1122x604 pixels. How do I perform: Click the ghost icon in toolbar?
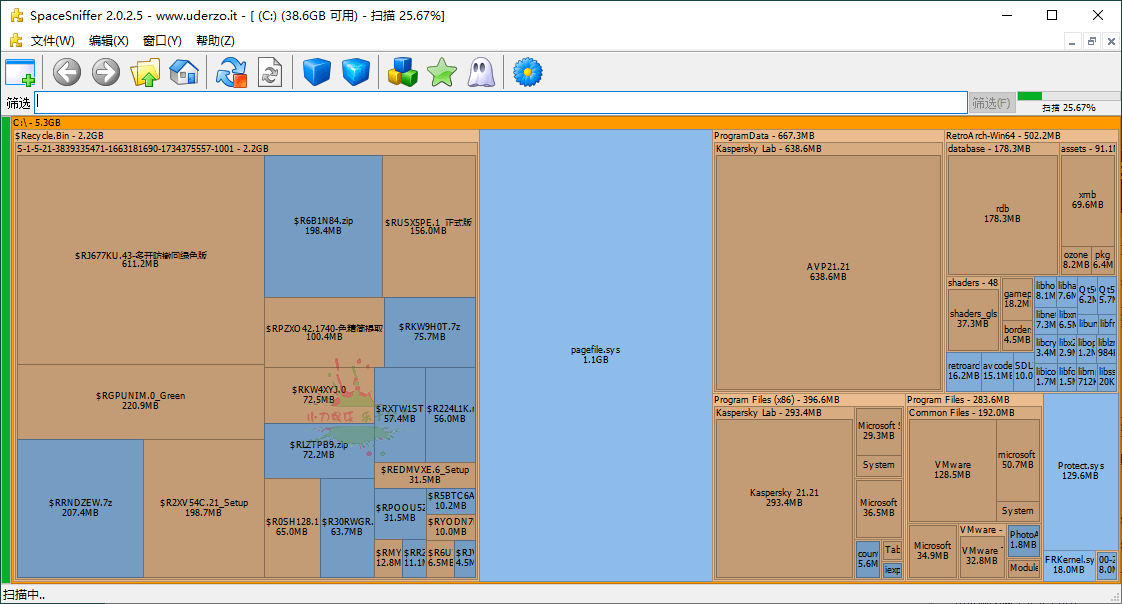point(481,72)
